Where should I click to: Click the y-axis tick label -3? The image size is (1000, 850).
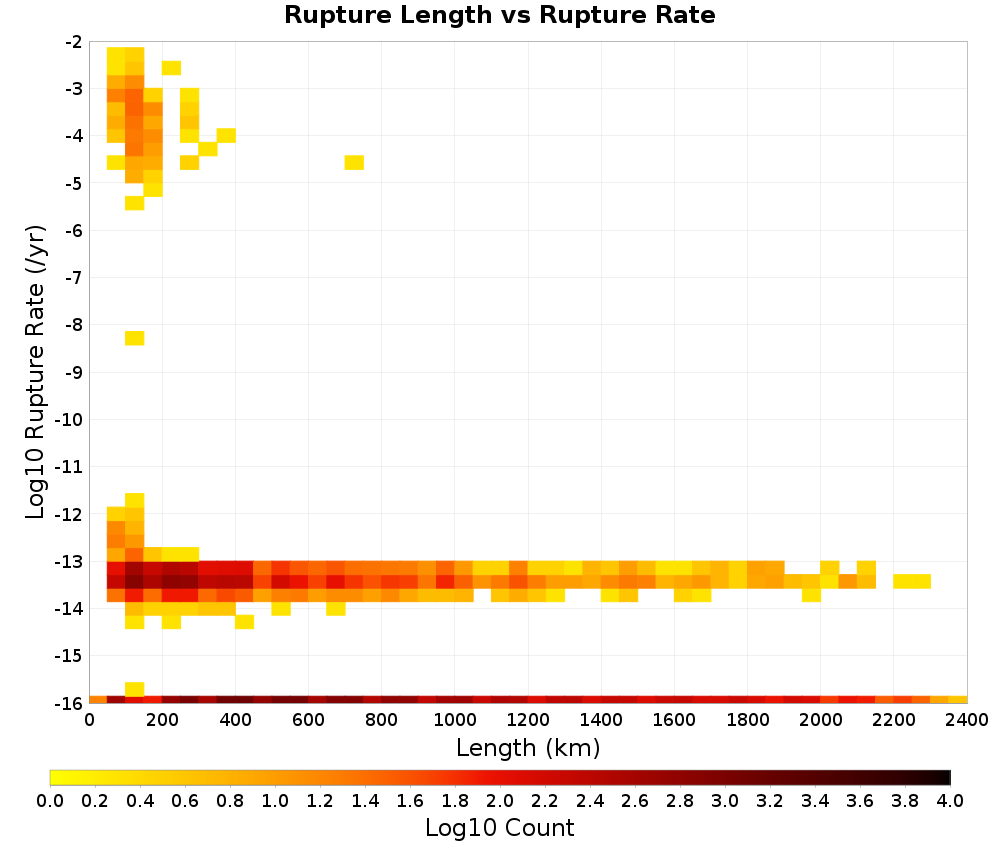coord(73,89)
